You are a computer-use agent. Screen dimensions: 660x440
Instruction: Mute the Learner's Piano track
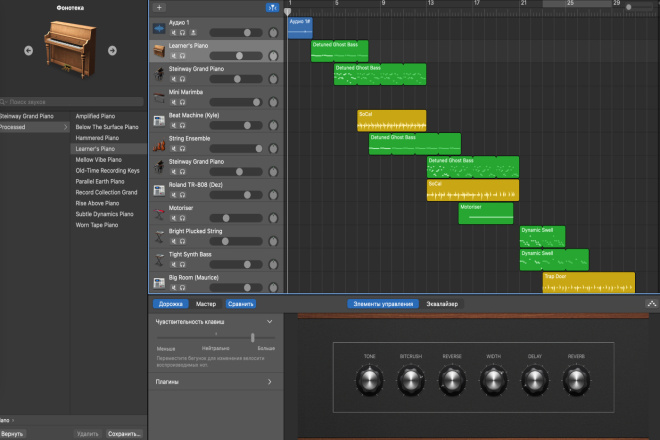[173, 56]
